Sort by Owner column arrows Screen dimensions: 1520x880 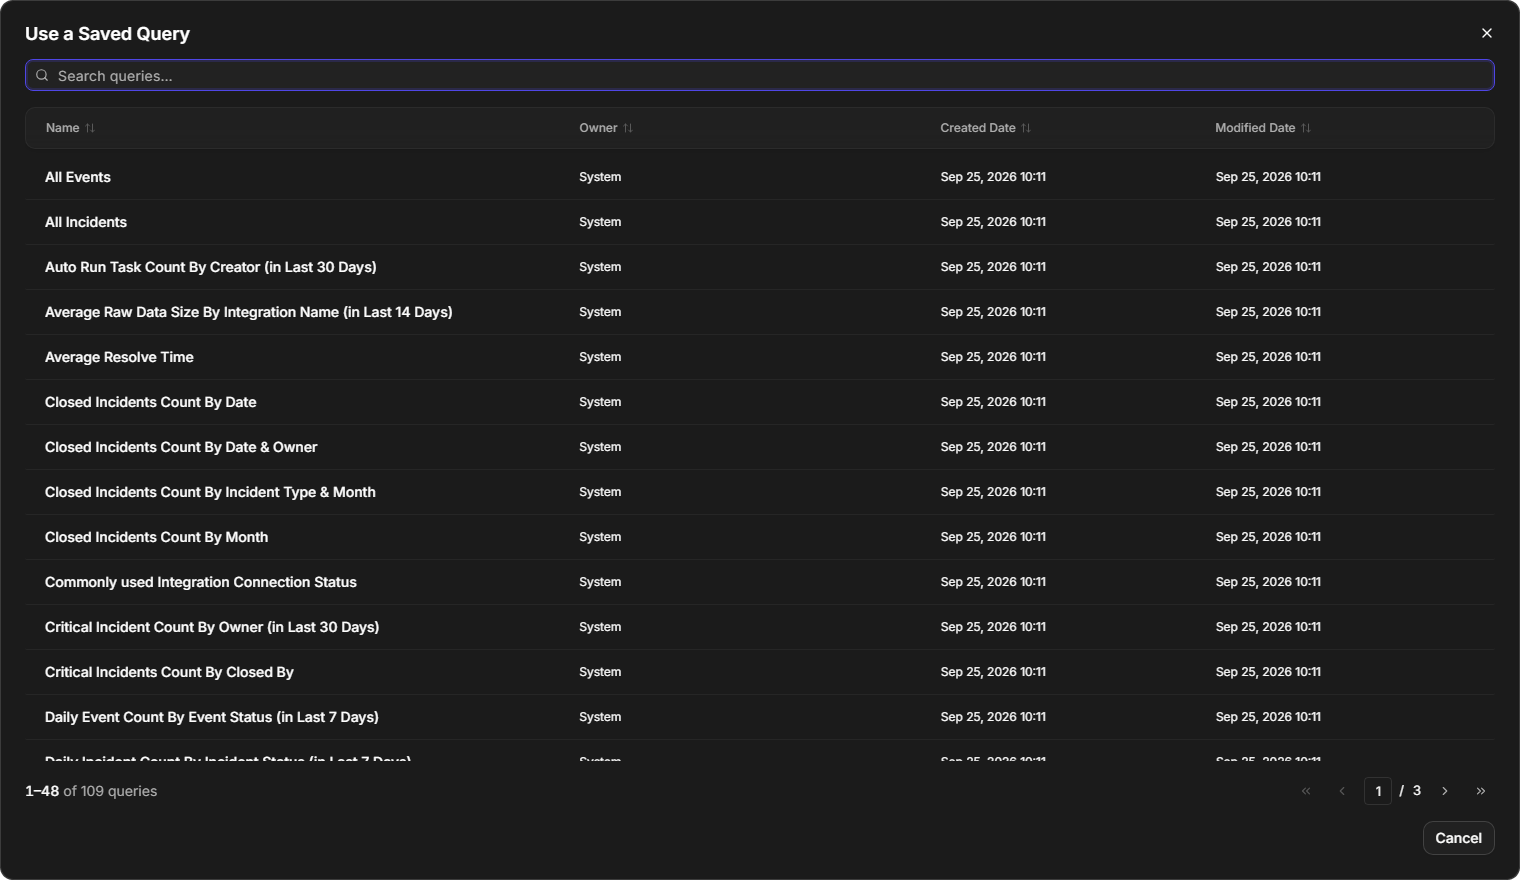628,128
